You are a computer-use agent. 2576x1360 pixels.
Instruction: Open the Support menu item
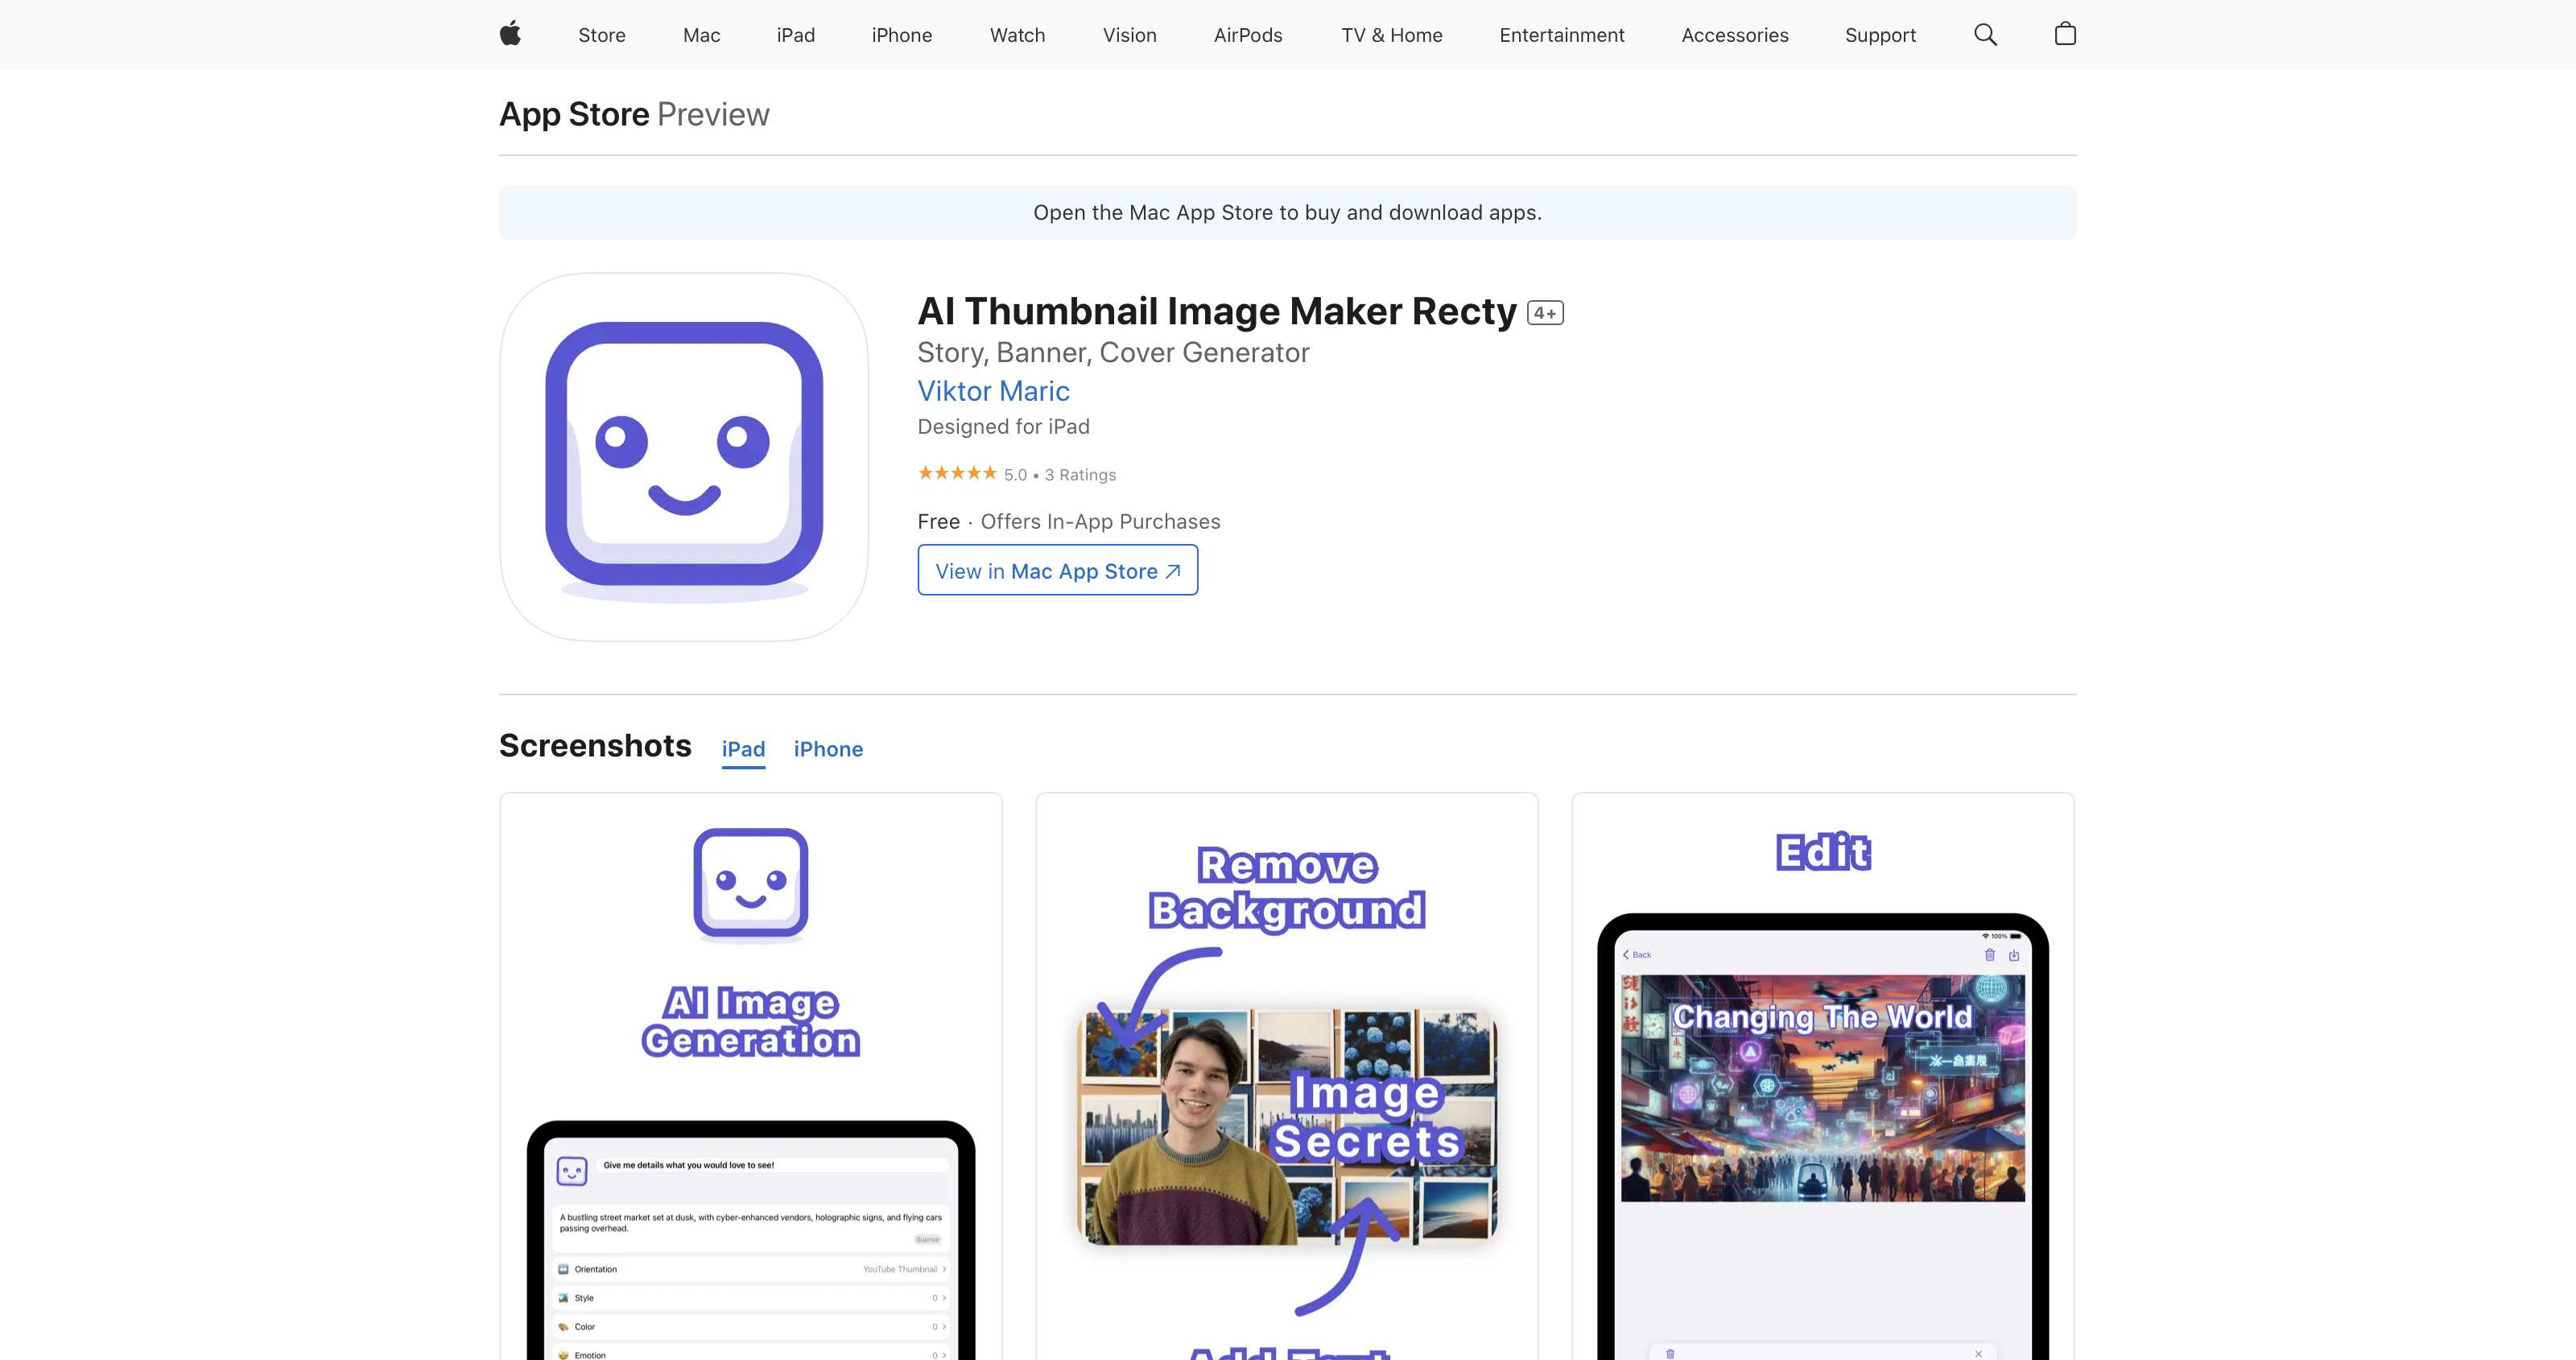point(1880,35)
